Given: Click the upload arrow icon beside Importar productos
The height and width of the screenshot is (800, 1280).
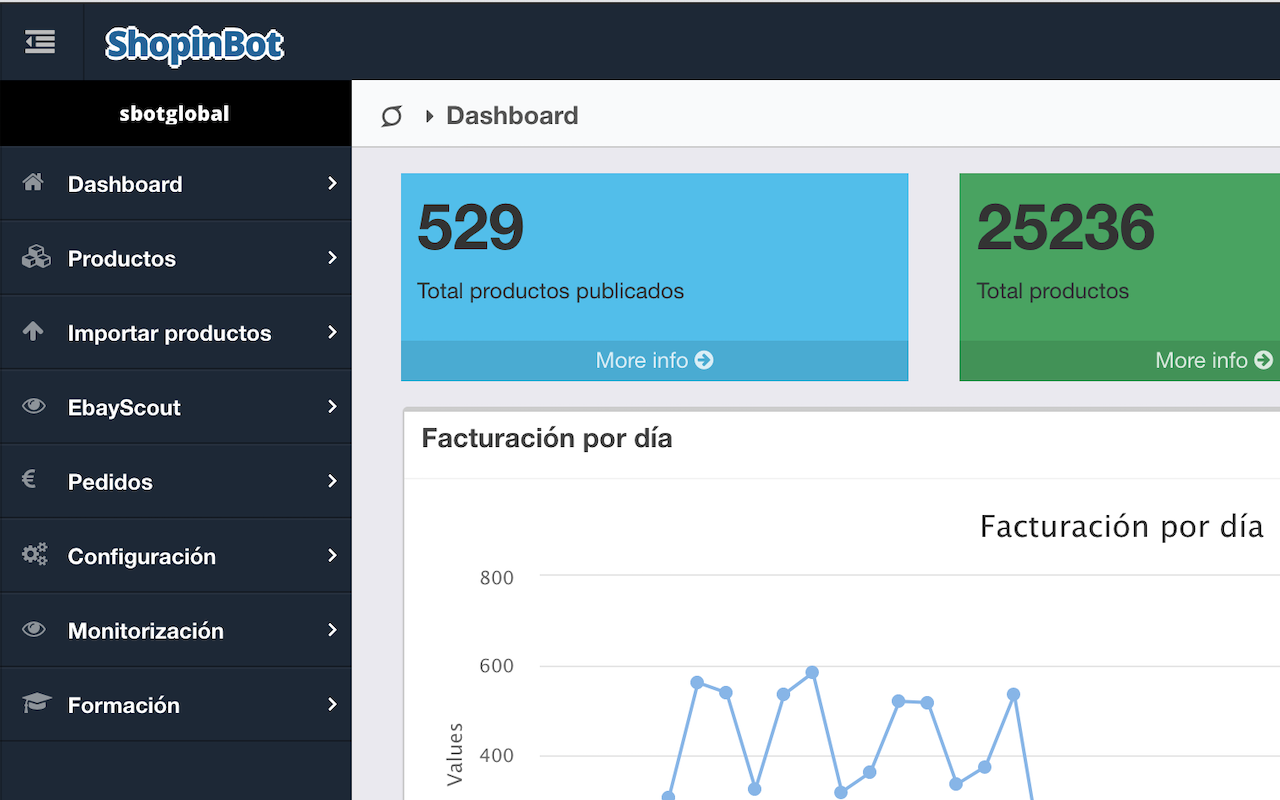Looking at the screenshot, I should pyautogui.click(x=33, y=332).
